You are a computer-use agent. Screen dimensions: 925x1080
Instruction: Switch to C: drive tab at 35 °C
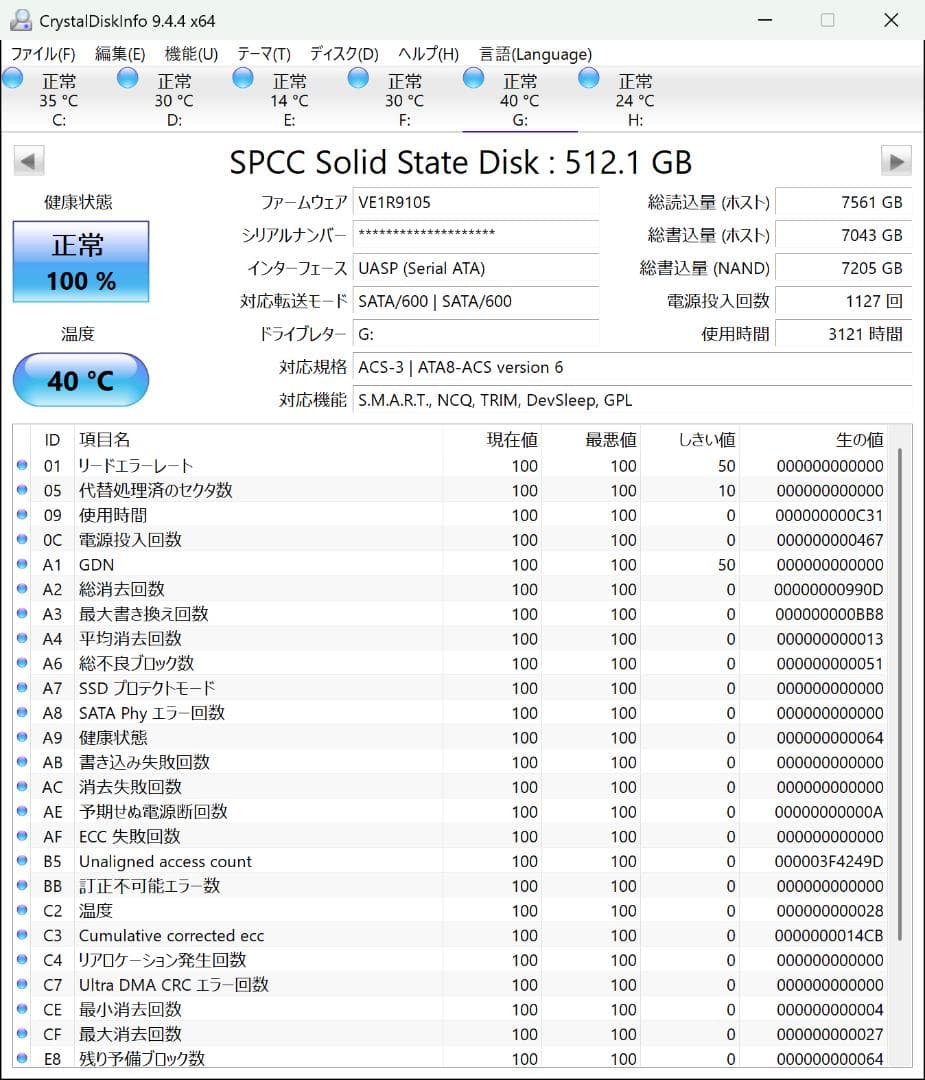point(59,100)
